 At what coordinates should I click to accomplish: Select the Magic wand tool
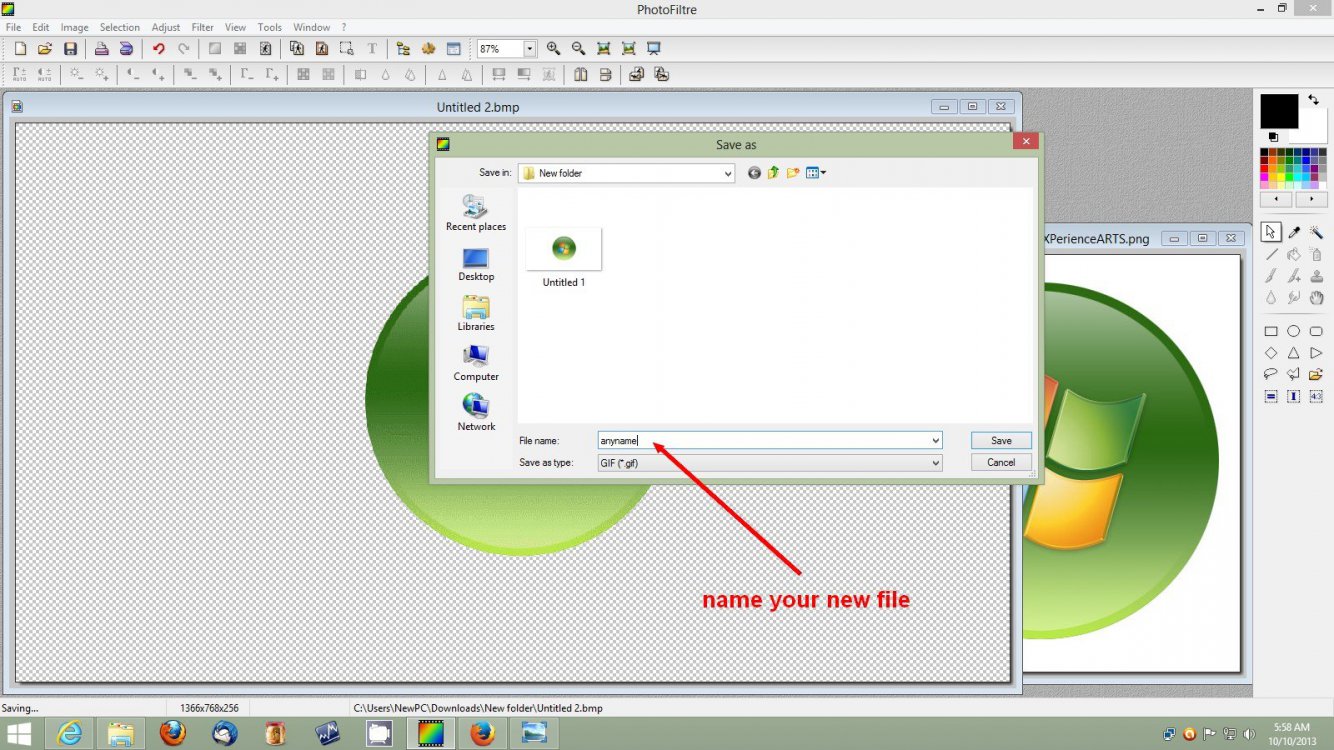(1316, 232)
